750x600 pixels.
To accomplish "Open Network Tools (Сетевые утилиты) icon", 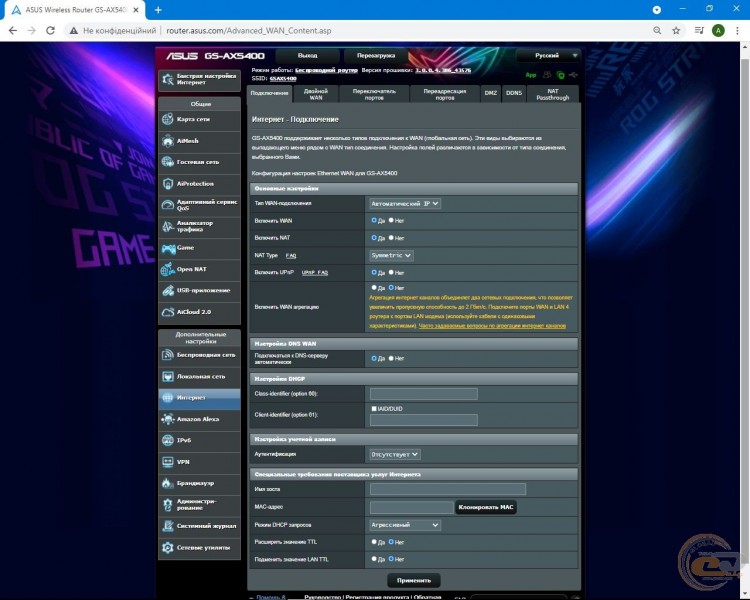I will pyautogui.click(x=167, y=547).
